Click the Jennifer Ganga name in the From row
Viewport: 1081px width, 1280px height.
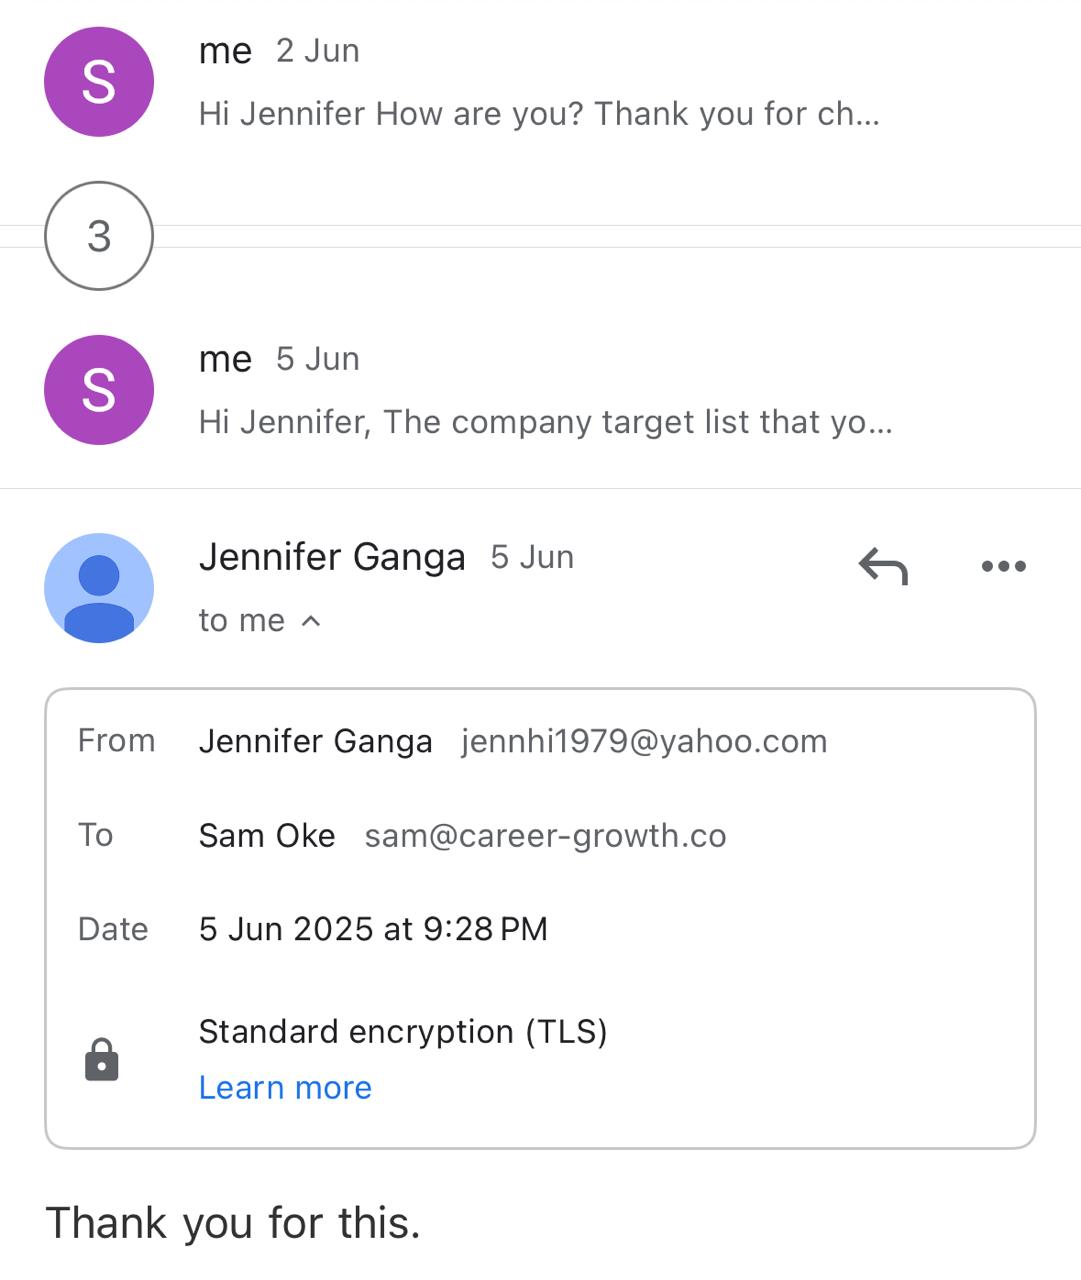pos(315,742)
